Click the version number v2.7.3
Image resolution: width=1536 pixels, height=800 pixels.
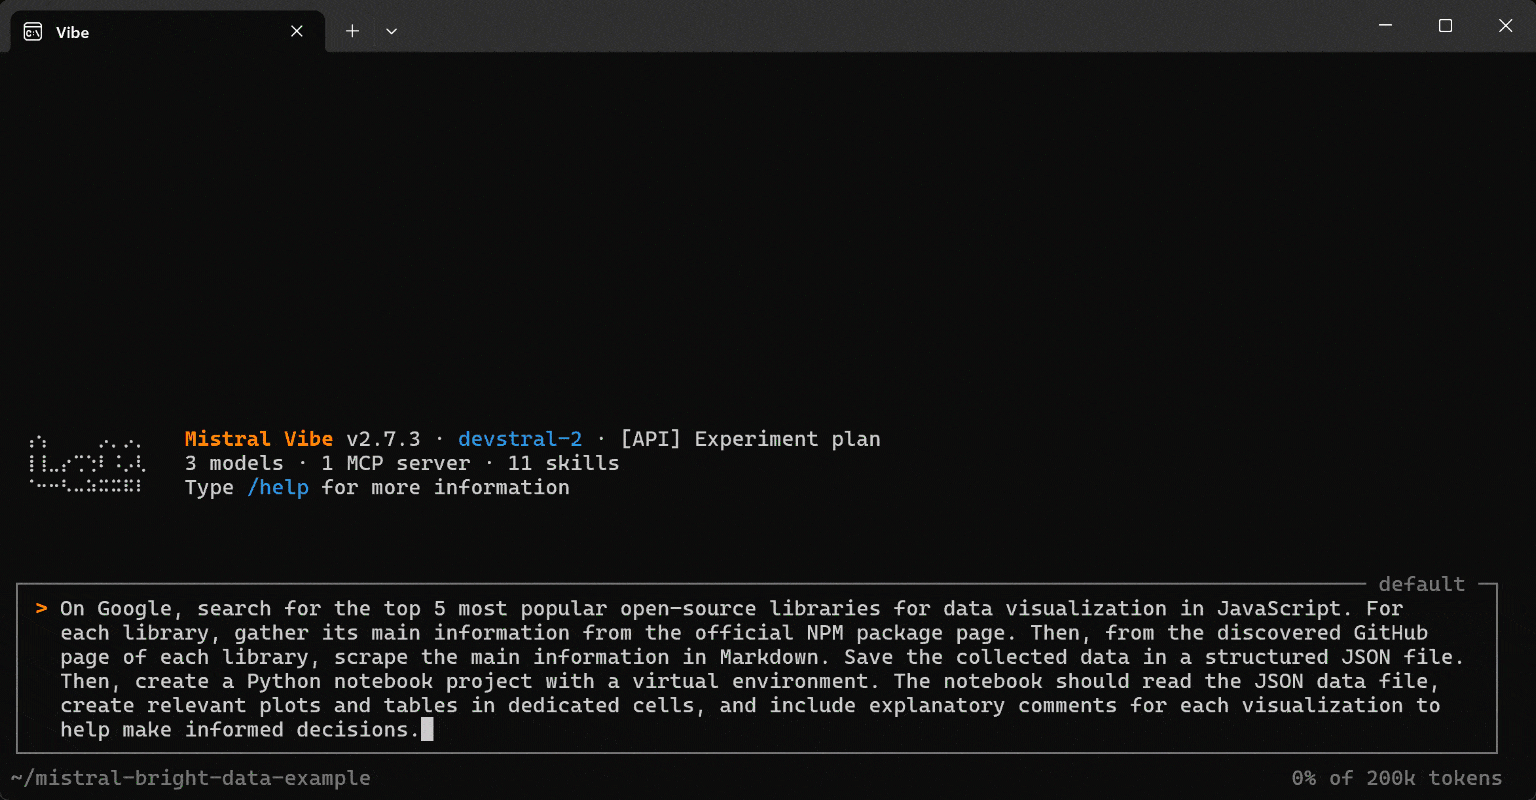pos(388,438)
